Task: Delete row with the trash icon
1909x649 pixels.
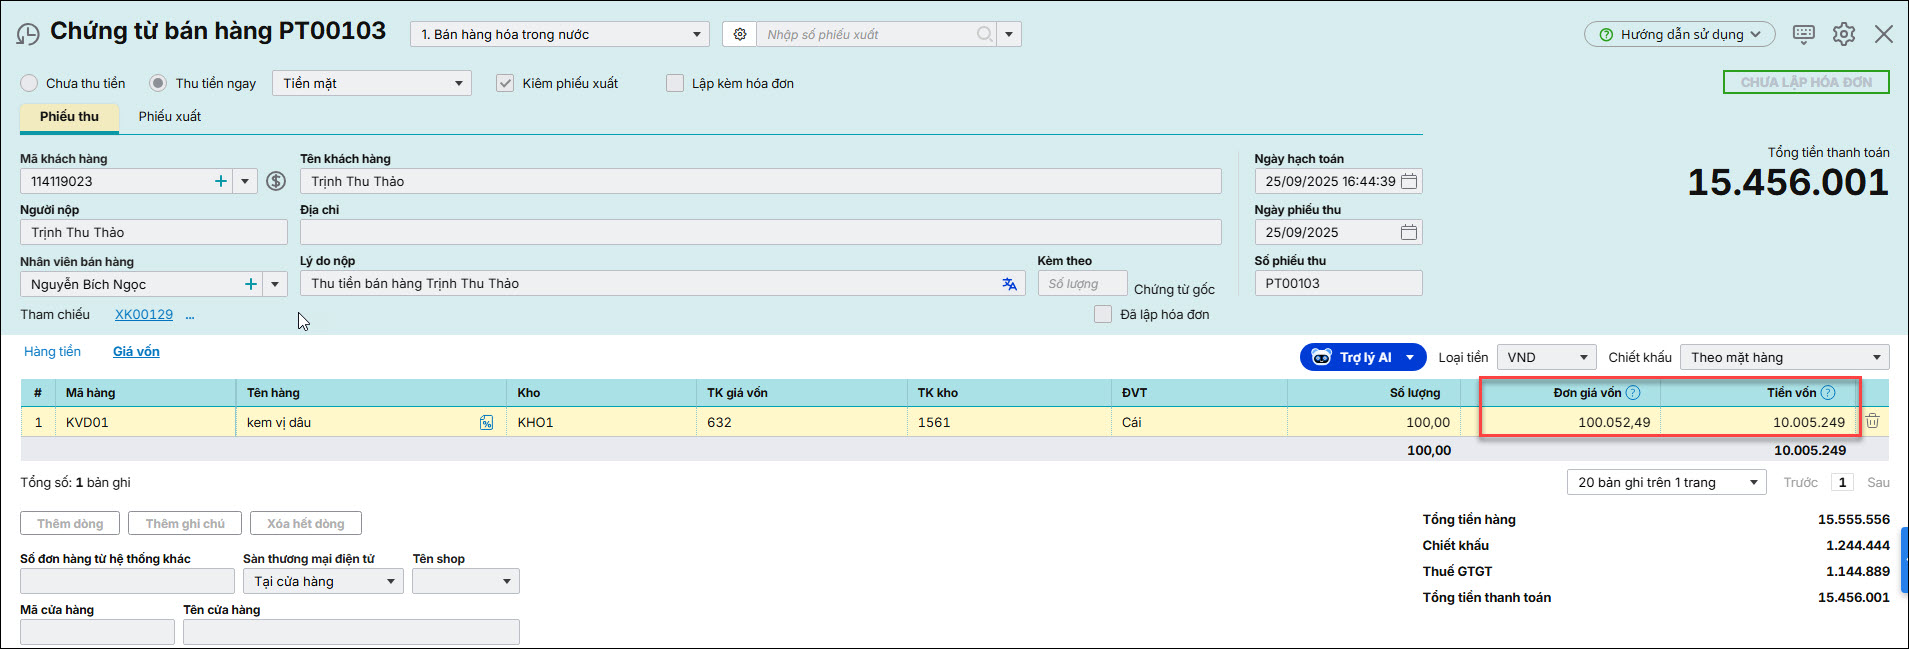Action: pos(1872,422)
